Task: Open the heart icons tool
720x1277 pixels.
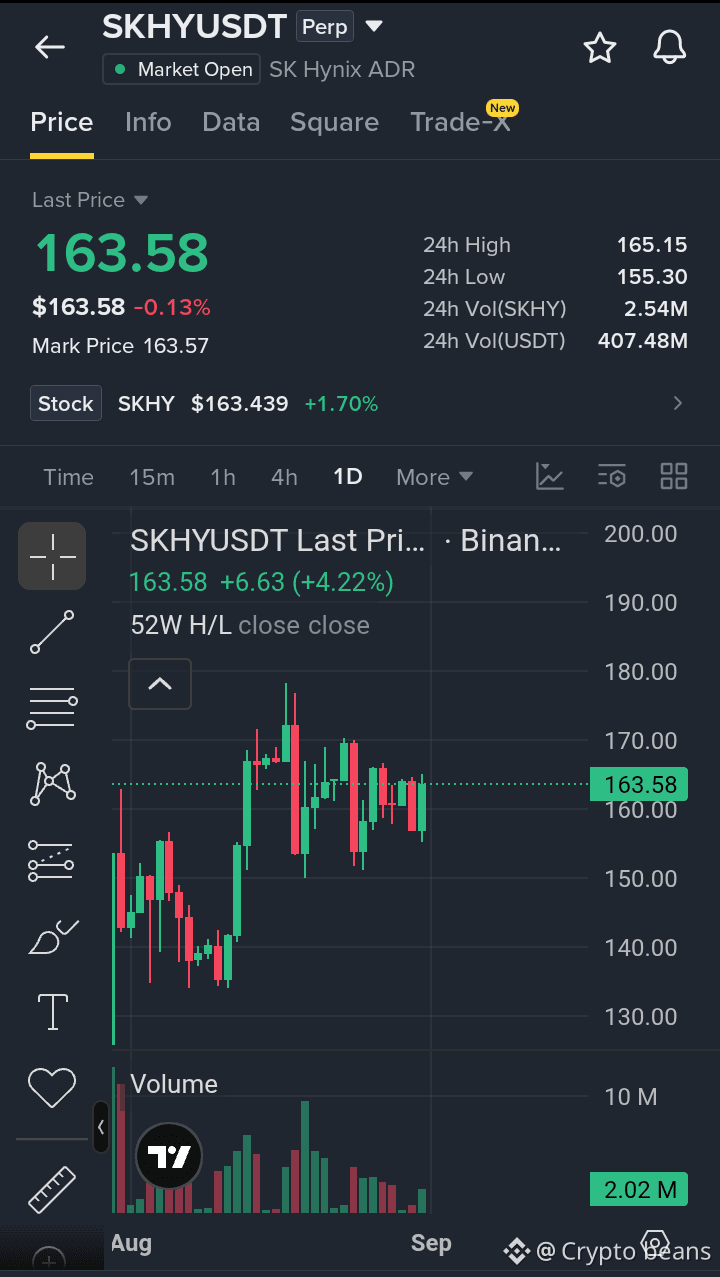Action: pyautogui.click(x=52, y=1087)
